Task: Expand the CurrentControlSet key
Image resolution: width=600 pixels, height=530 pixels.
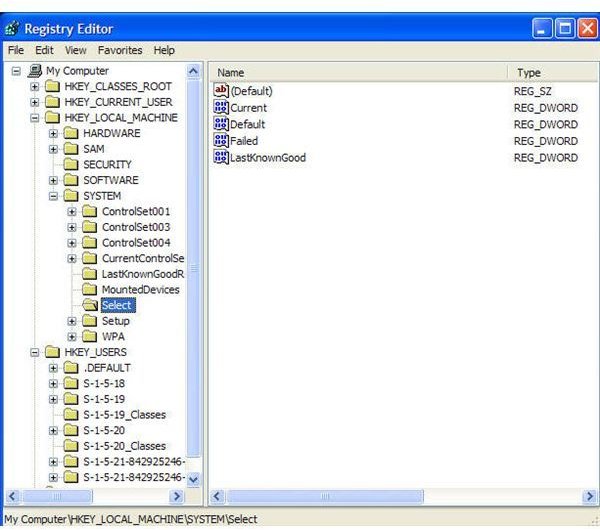Action: 72,259
